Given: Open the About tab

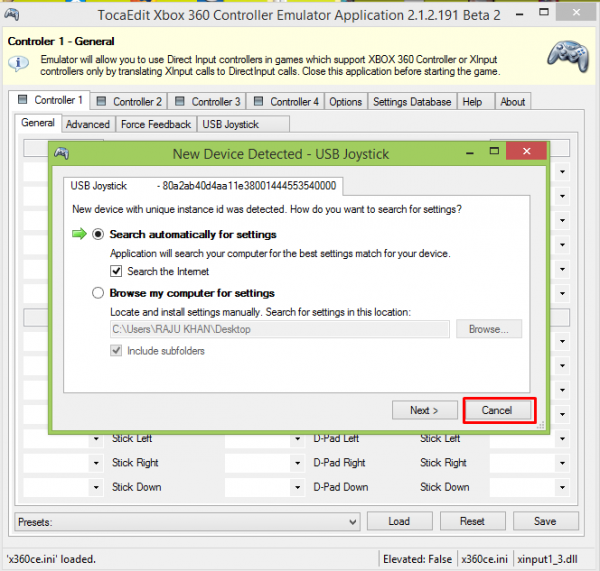Looking at the screenshot, I should tap(513, 102).
